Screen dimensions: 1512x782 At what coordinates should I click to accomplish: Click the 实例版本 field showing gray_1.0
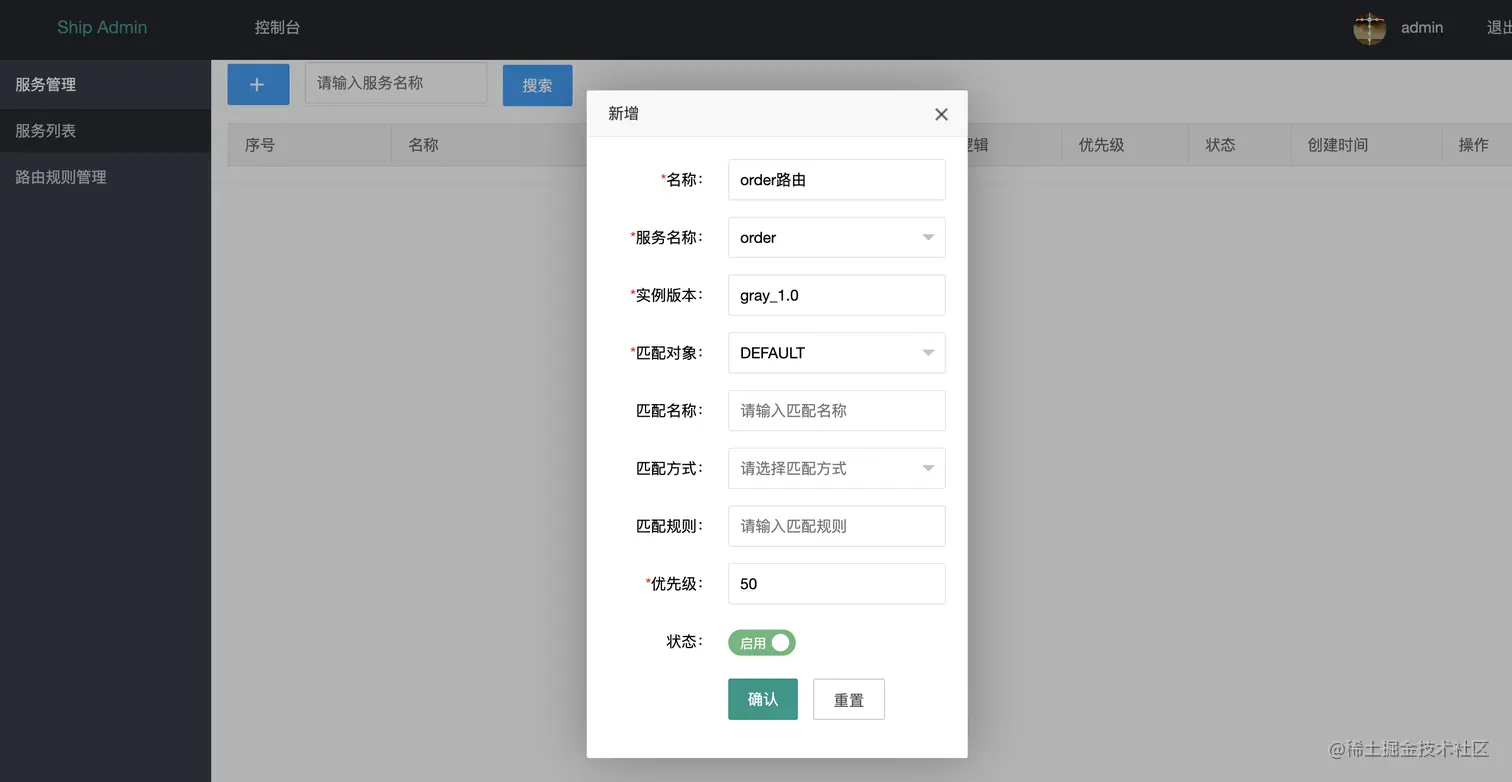pos(836,295)
